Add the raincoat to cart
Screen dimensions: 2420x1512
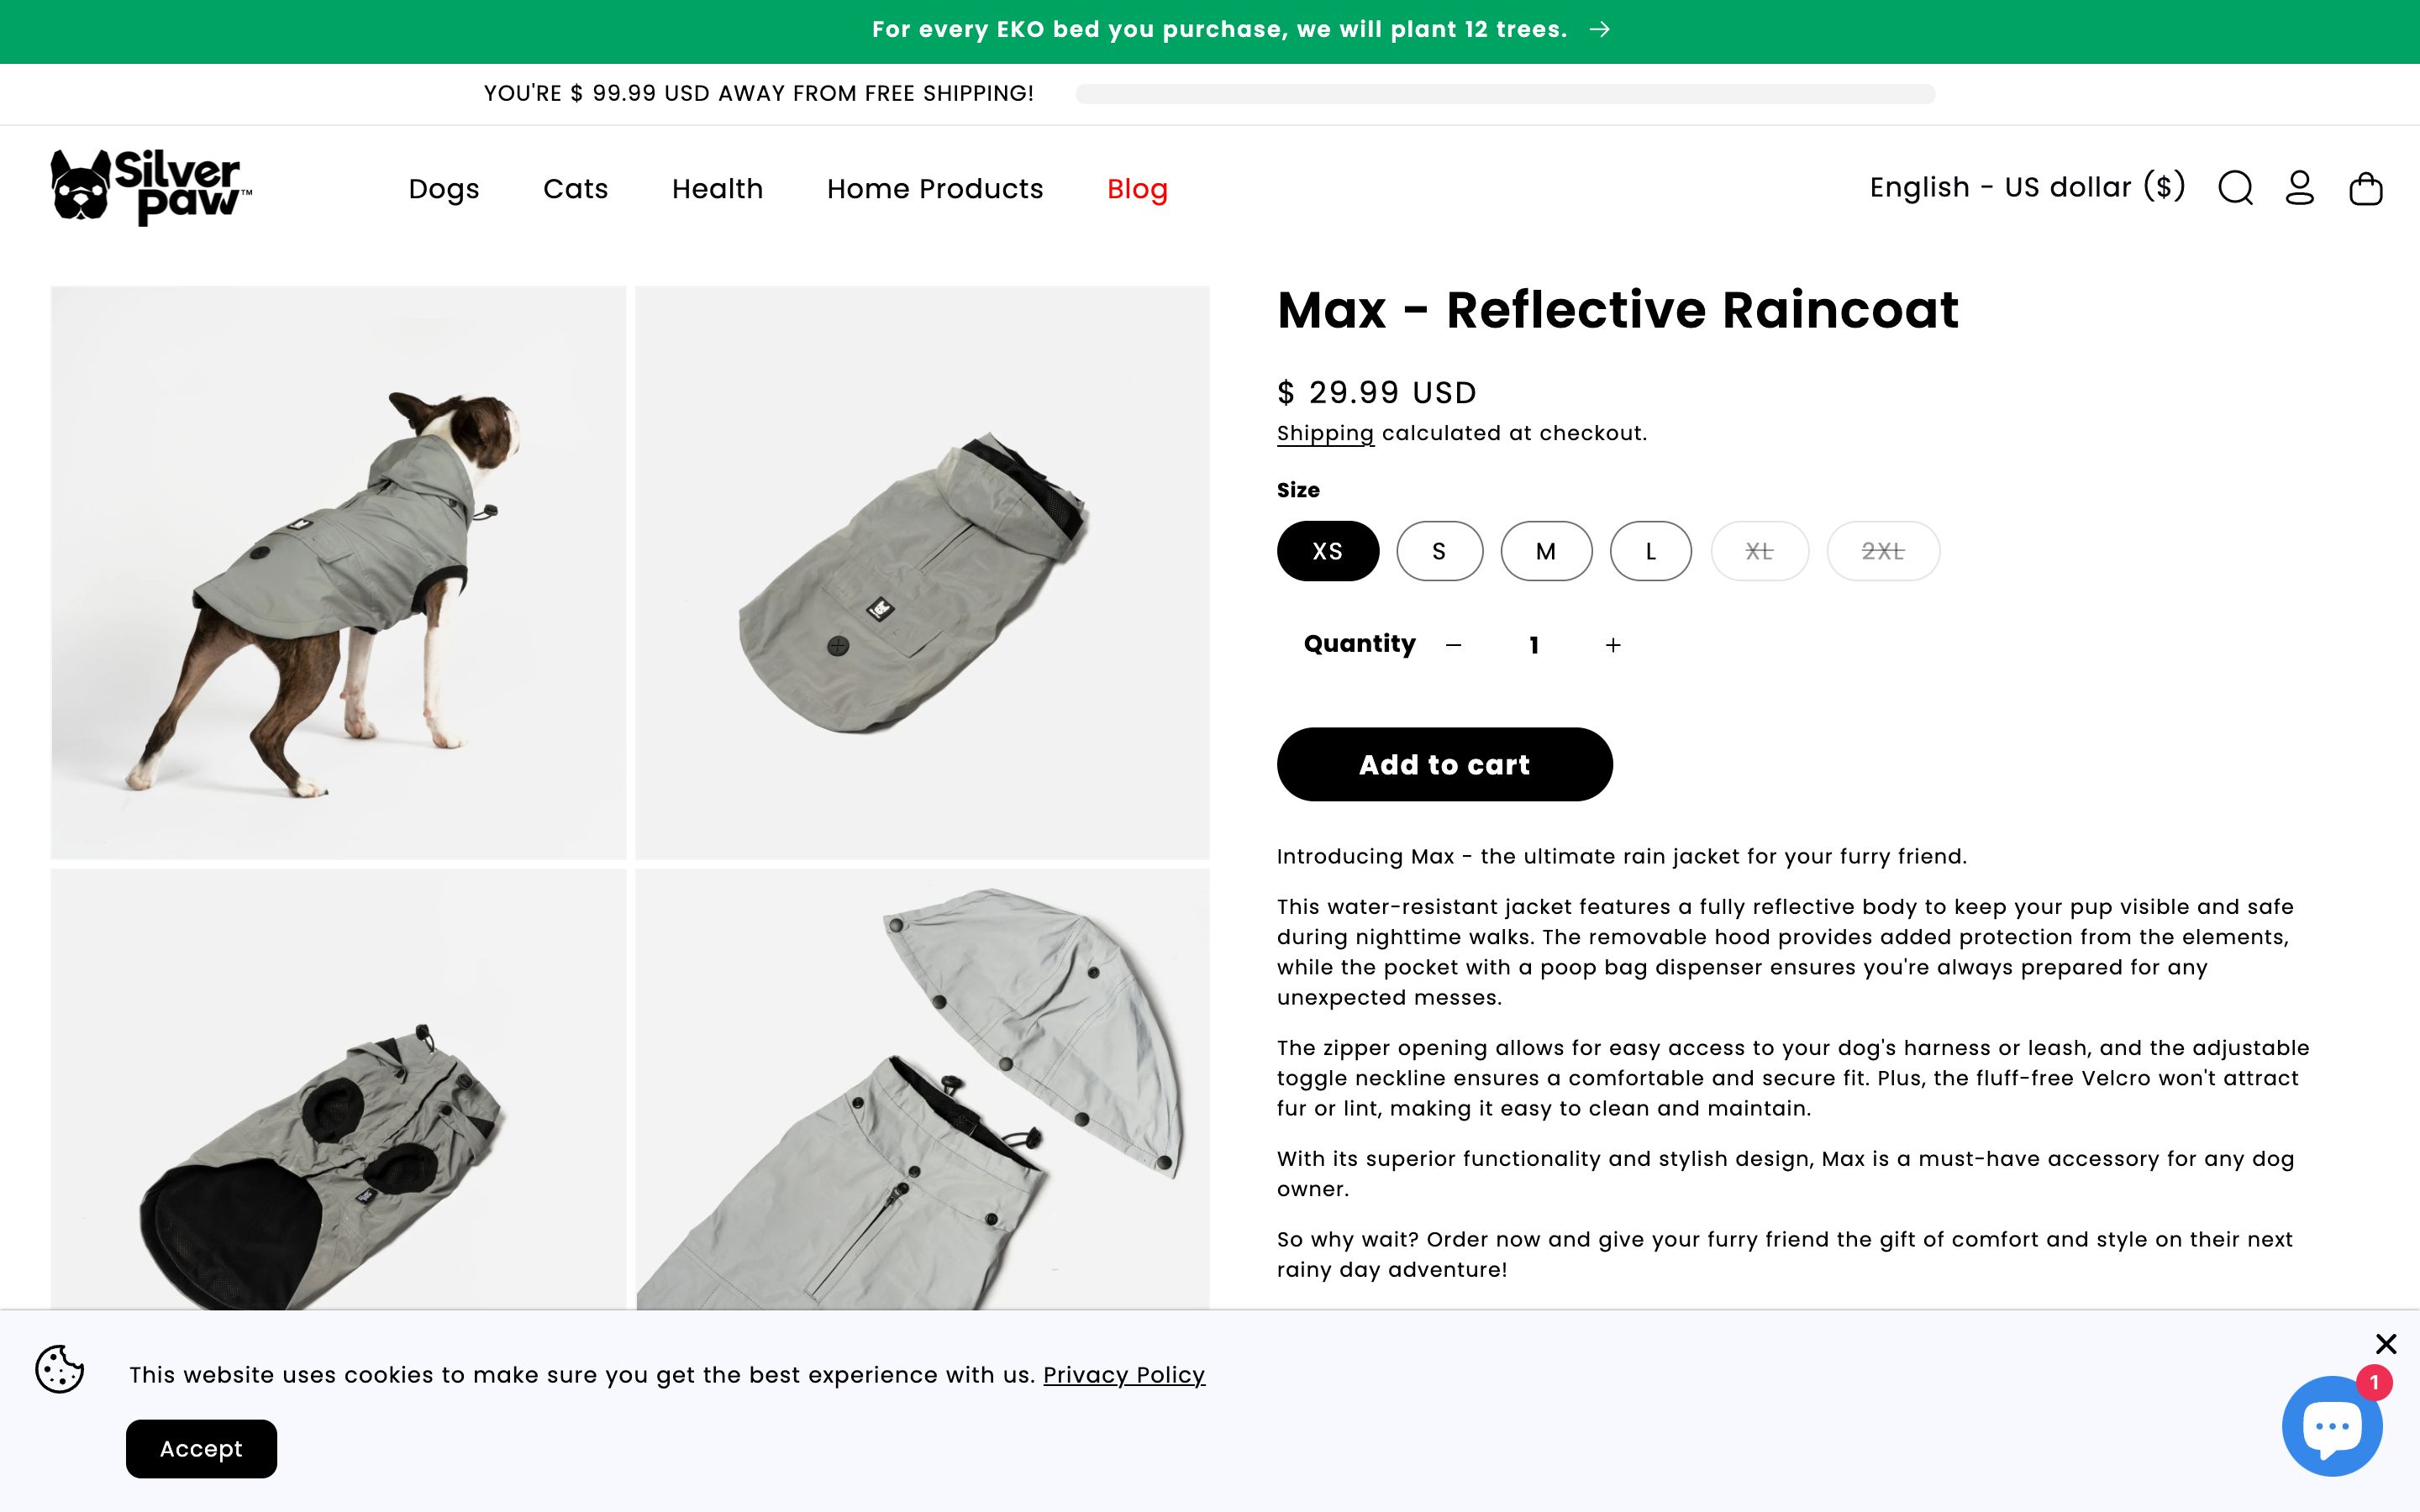[x=1444, y=764]
